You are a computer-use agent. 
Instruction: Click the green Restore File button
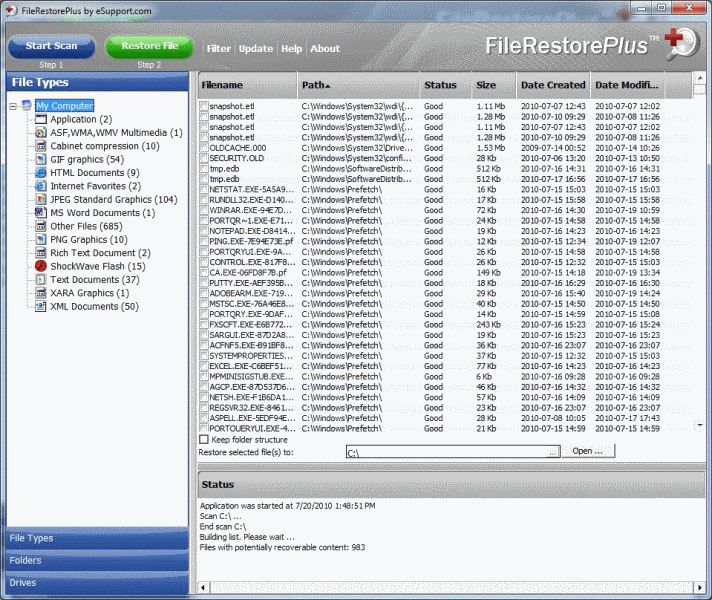149,46
